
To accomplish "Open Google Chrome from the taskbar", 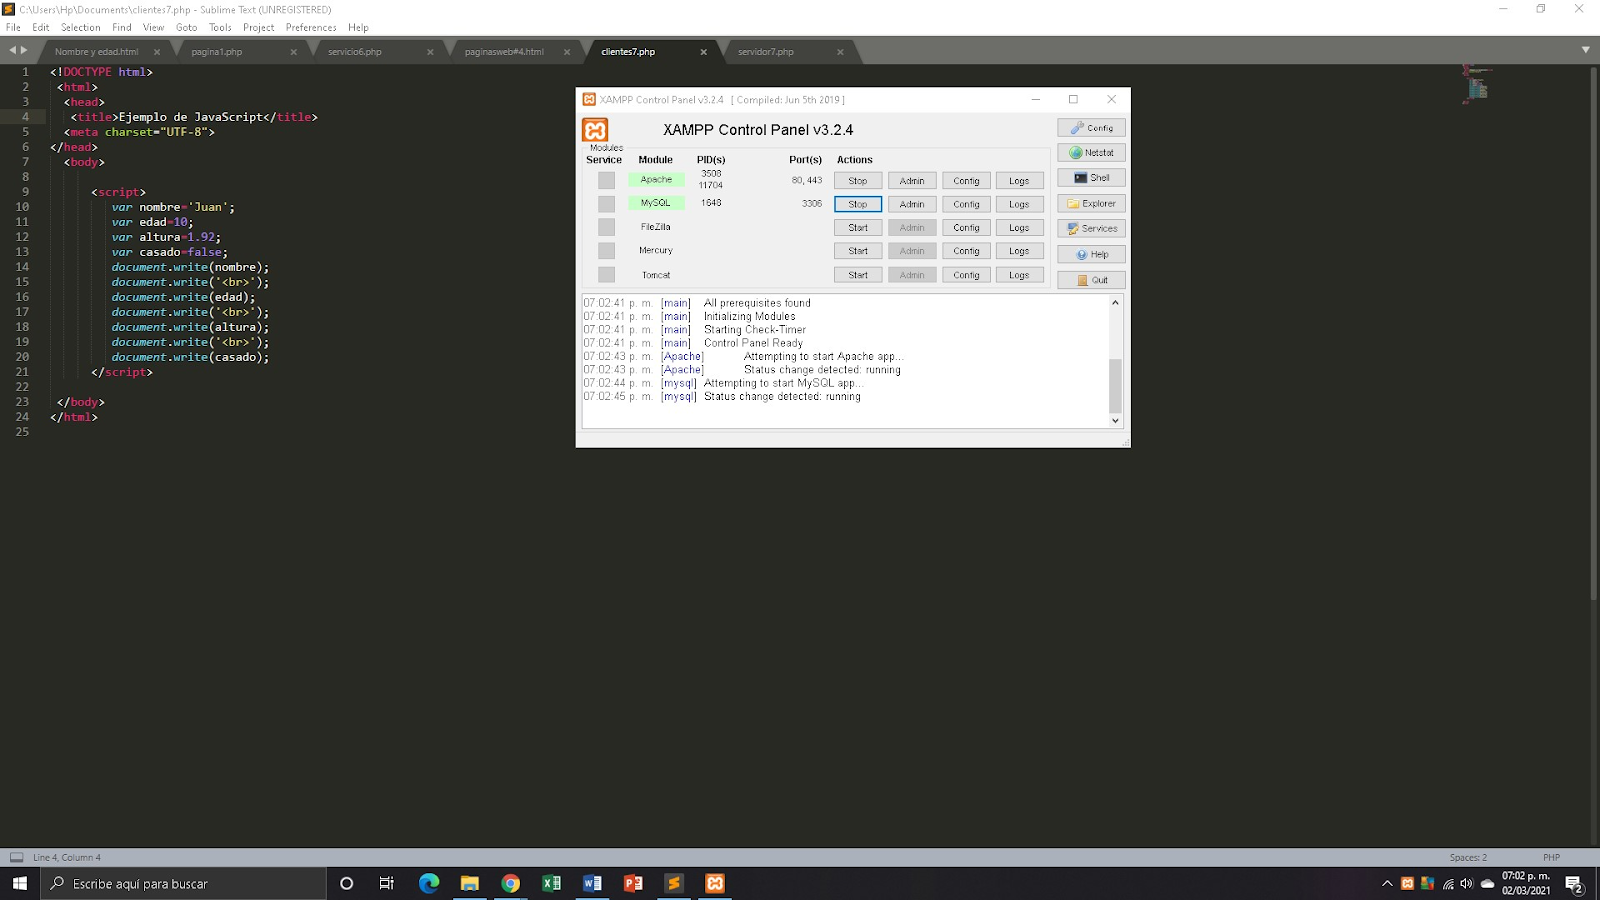I will [511, 883].
